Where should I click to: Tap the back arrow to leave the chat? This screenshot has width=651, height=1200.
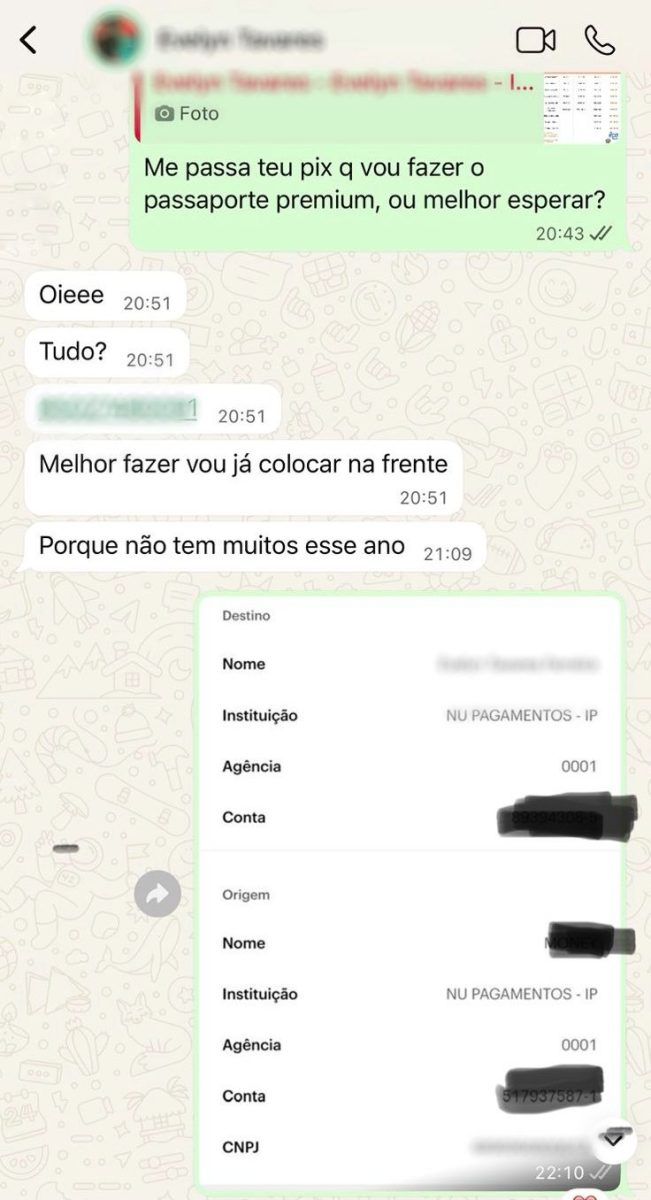point(29,41)
